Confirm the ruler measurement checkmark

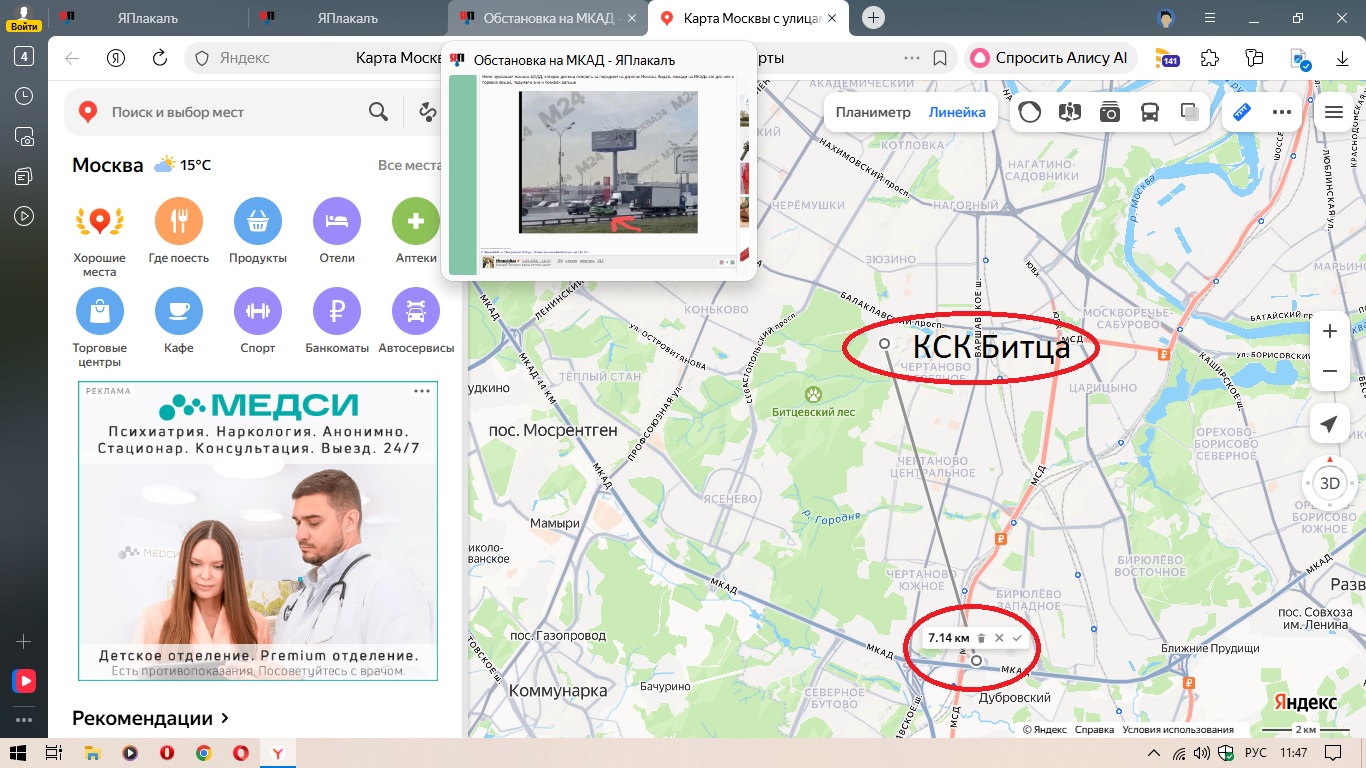1017,638
